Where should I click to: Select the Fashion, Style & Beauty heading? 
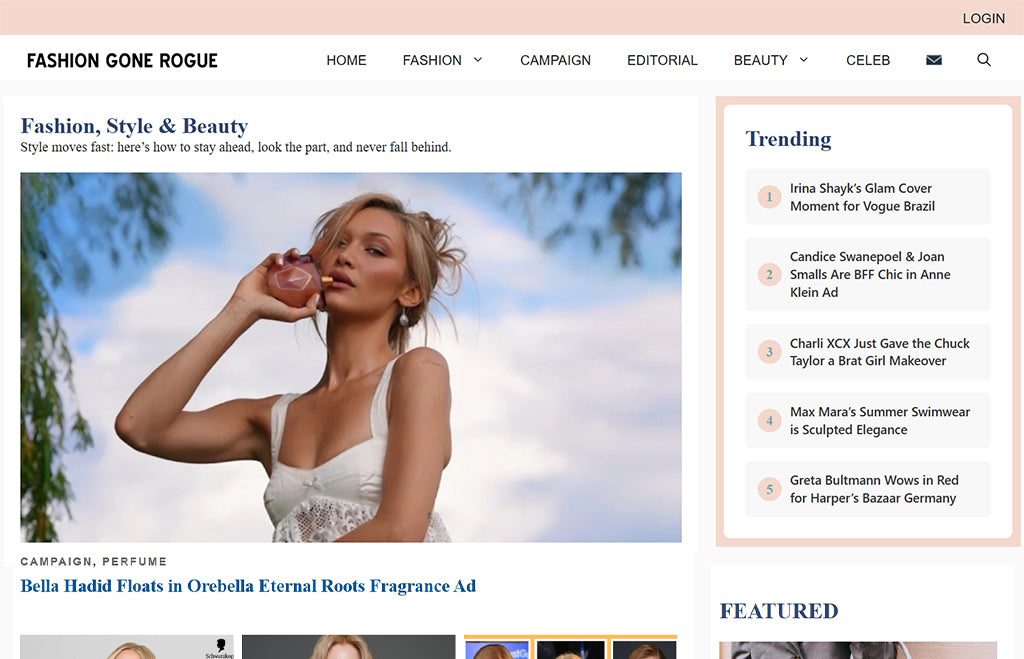coord(134,126)
